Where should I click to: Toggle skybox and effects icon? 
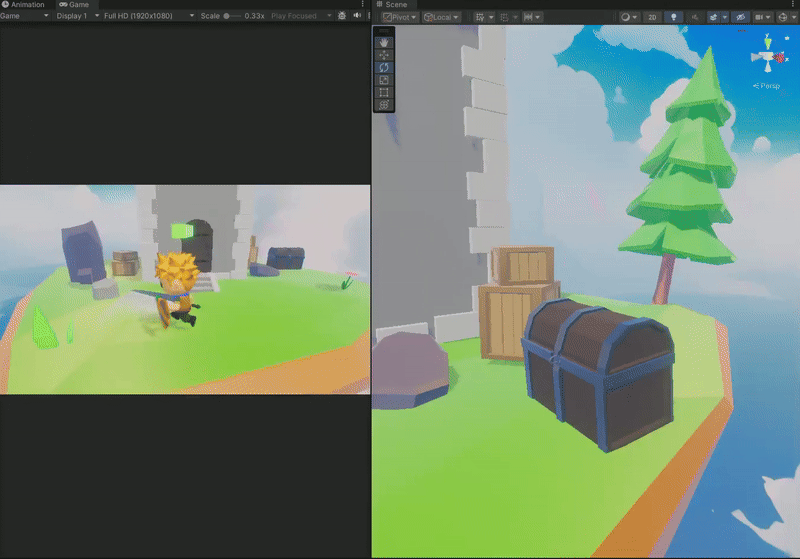713,17
